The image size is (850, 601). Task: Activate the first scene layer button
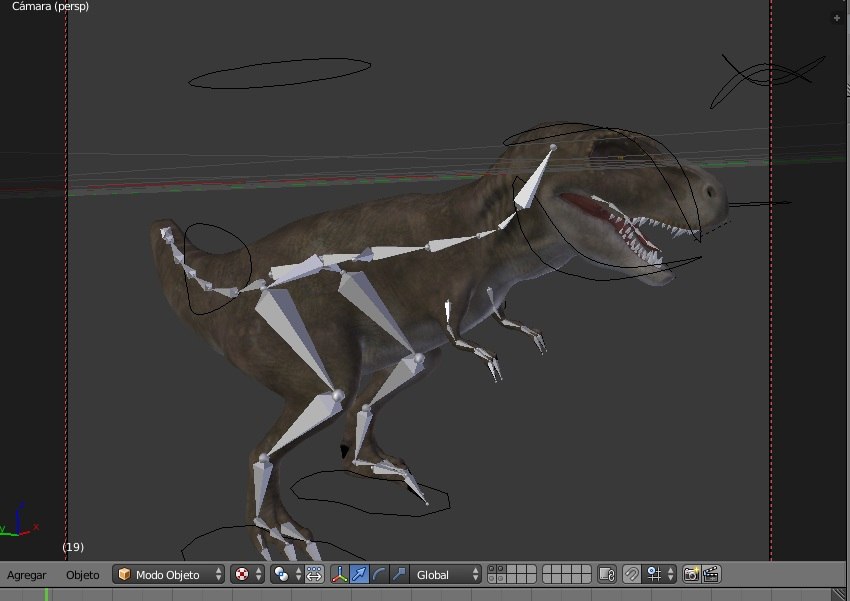[x=491, y=570]
